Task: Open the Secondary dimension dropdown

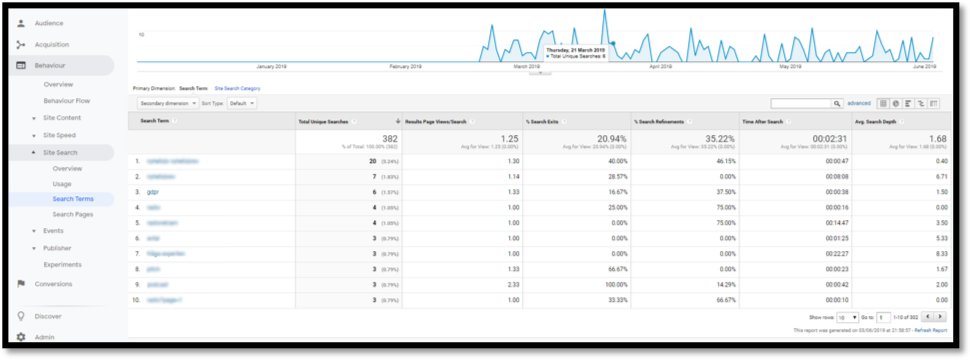Action: (168, 103)
